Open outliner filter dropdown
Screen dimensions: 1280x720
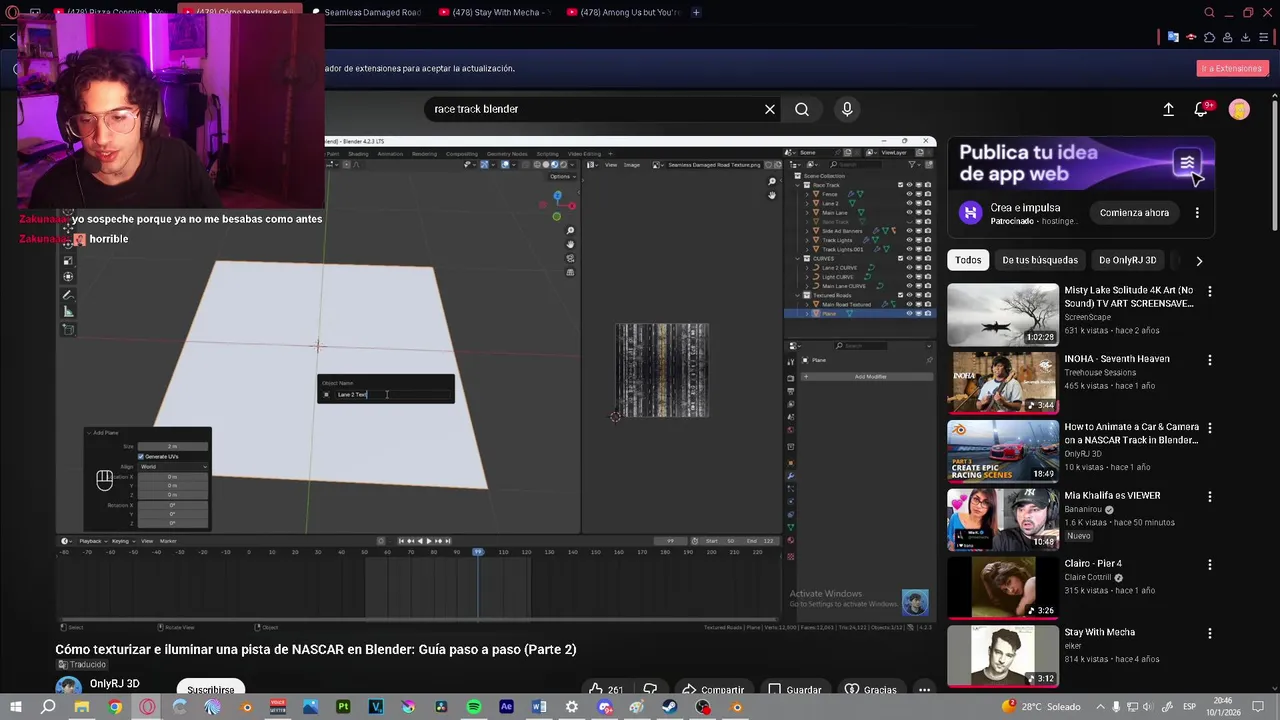pos(914,164)
